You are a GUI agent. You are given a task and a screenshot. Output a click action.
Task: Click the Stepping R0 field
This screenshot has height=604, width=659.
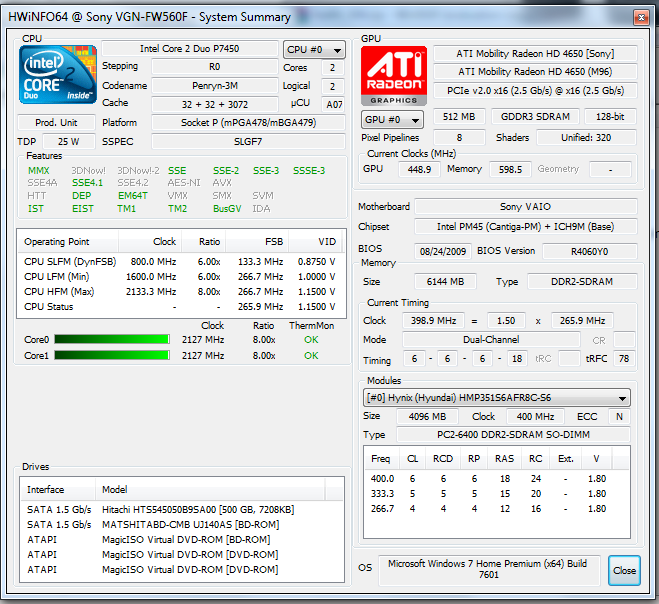coord(215,67)
